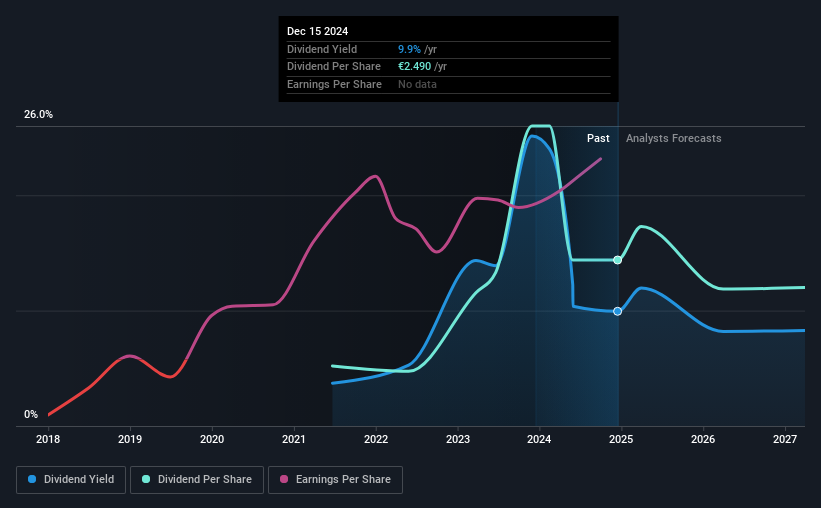The image size is (821, 508).
Task: Select the blue Dividend Yield data marker
Action: [618, 311]
